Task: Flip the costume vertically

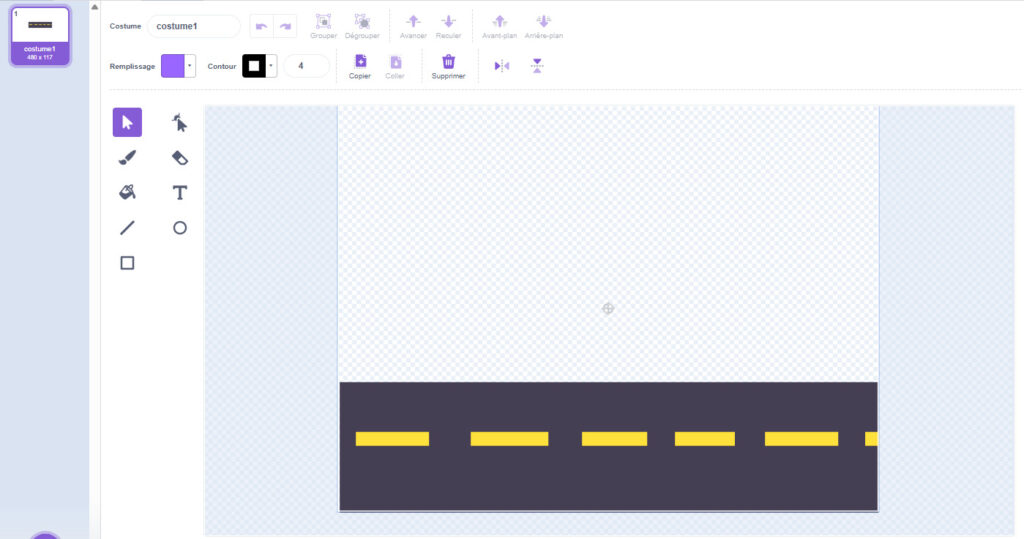Action: (x=537, y=66)
